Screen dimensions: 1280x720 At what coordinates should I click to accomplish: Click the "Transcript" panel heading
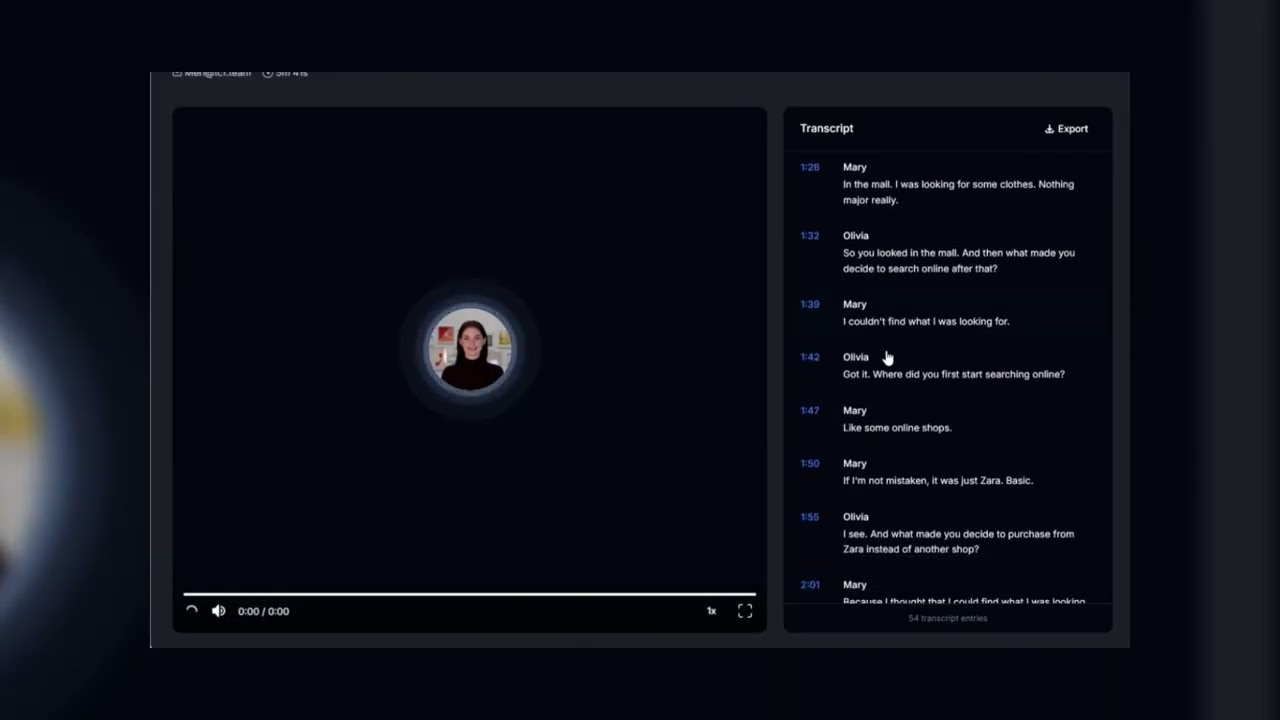[827, 128]
